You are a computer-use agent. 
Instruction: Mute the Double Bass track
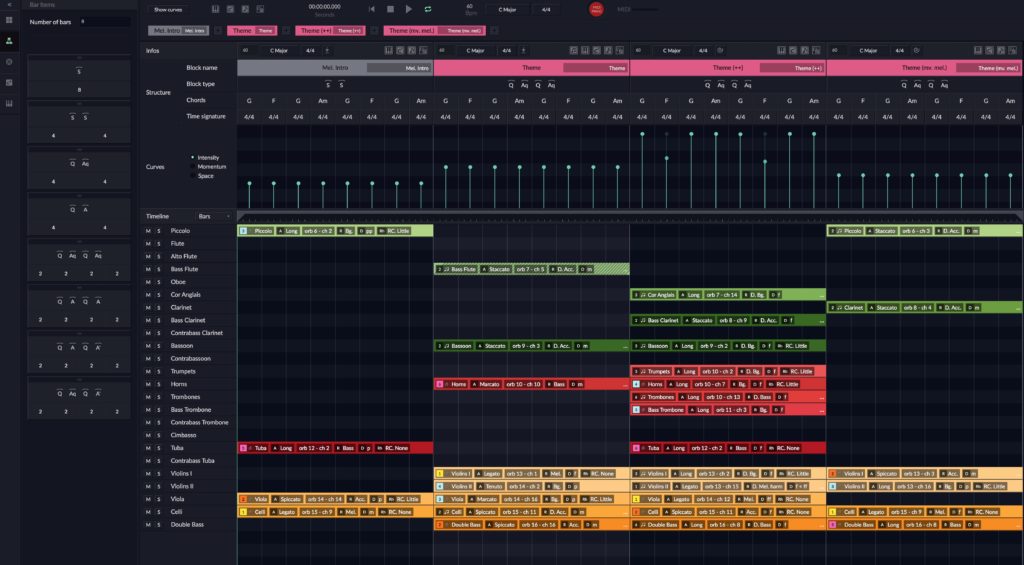tap(148, 525)
